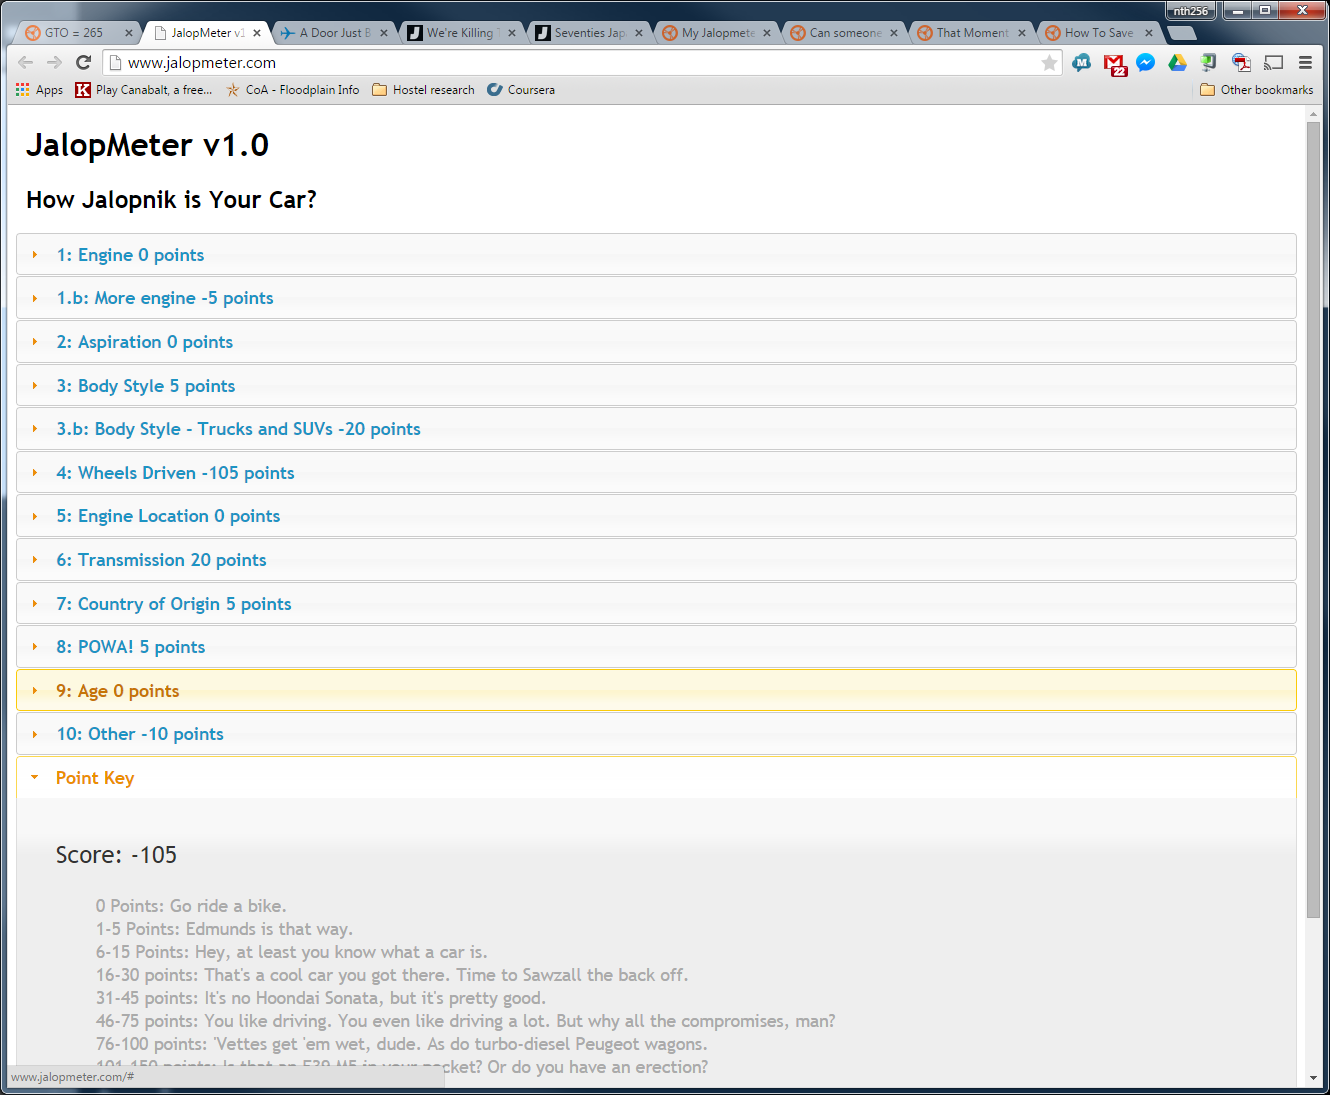Switch to the That Moment tab
1330x1095 pixels.
971,33
